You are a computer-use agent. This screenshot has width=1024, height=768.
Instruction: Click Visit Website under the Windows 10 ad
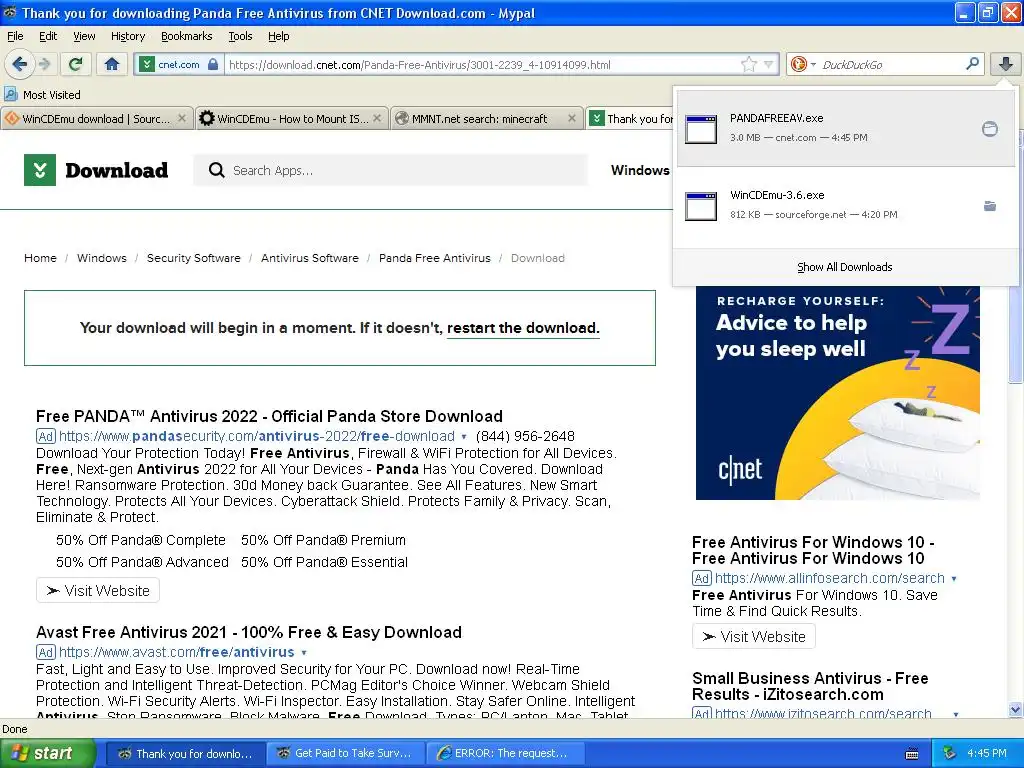tap(754, 637)
